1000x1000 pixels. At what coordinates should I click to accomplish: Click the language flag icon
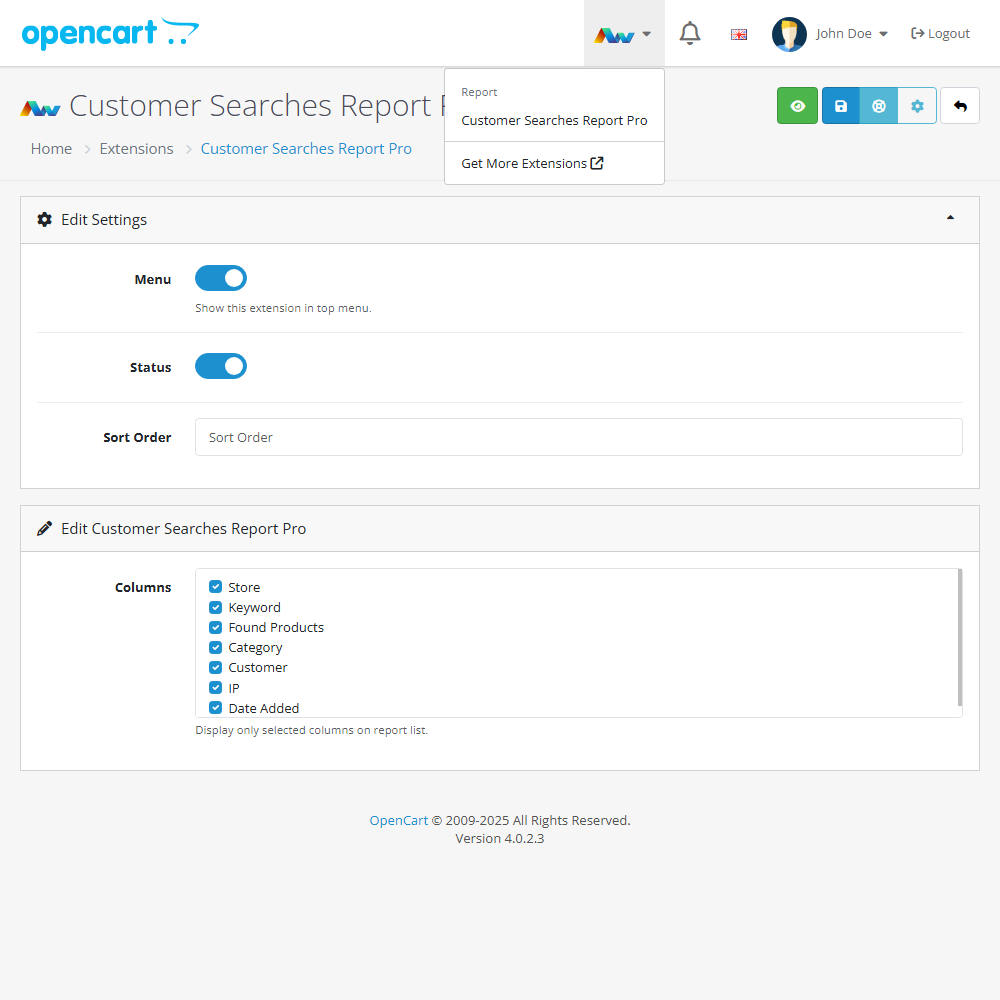click(739, 34)
